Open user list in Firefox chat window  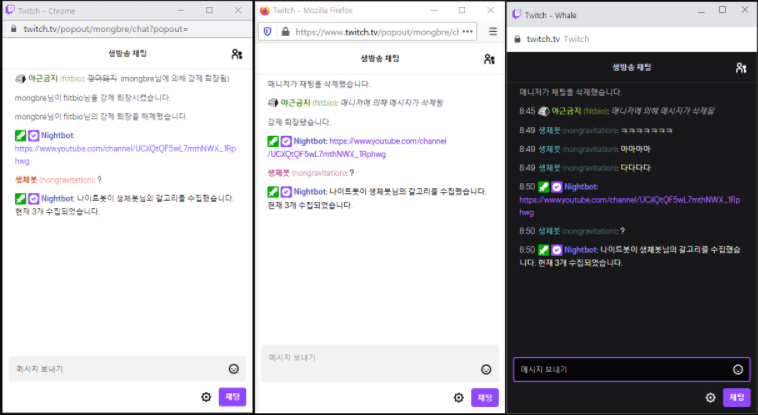point(489,59)
